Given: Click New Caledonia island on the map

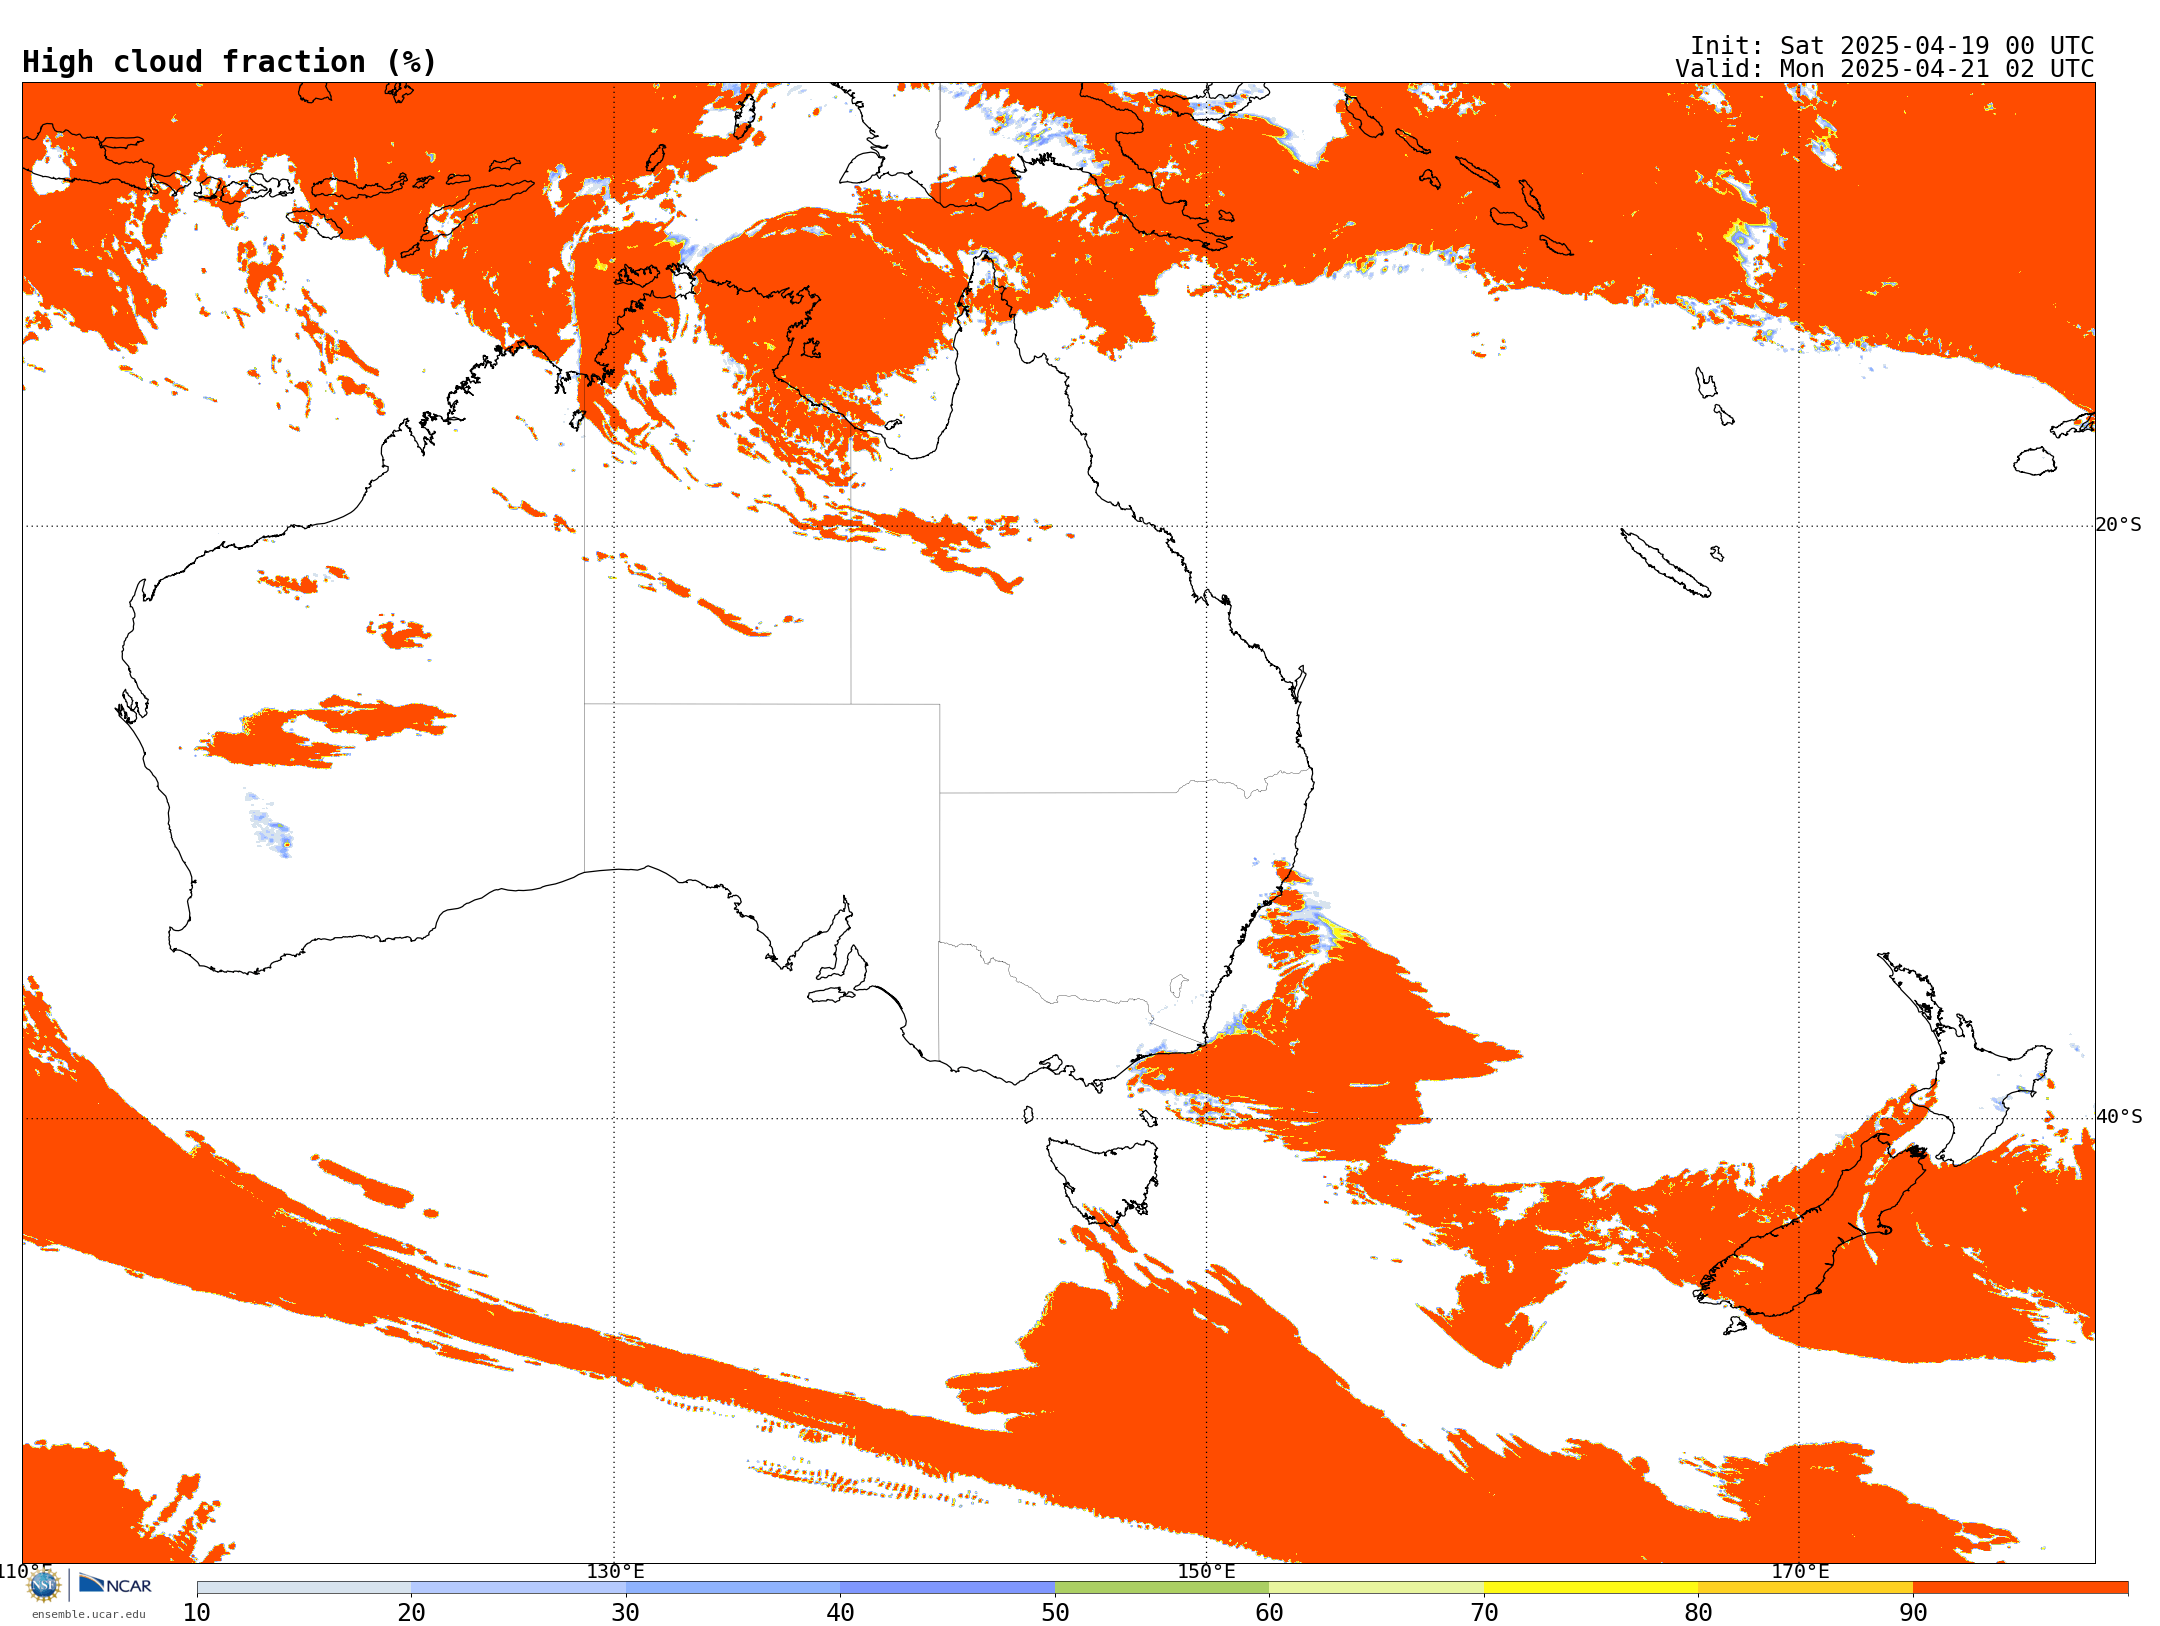Looking at the screenshot, I should (x=1665, y=563).
